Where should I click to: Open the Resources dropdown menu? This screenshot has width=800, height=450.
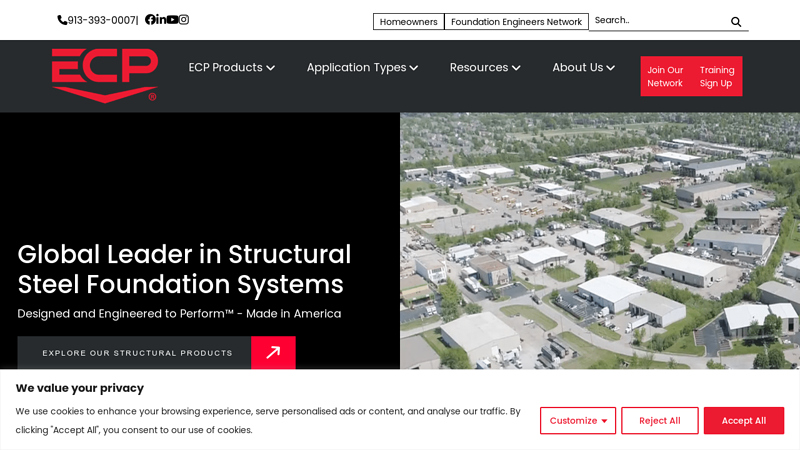tap(485, 67)
